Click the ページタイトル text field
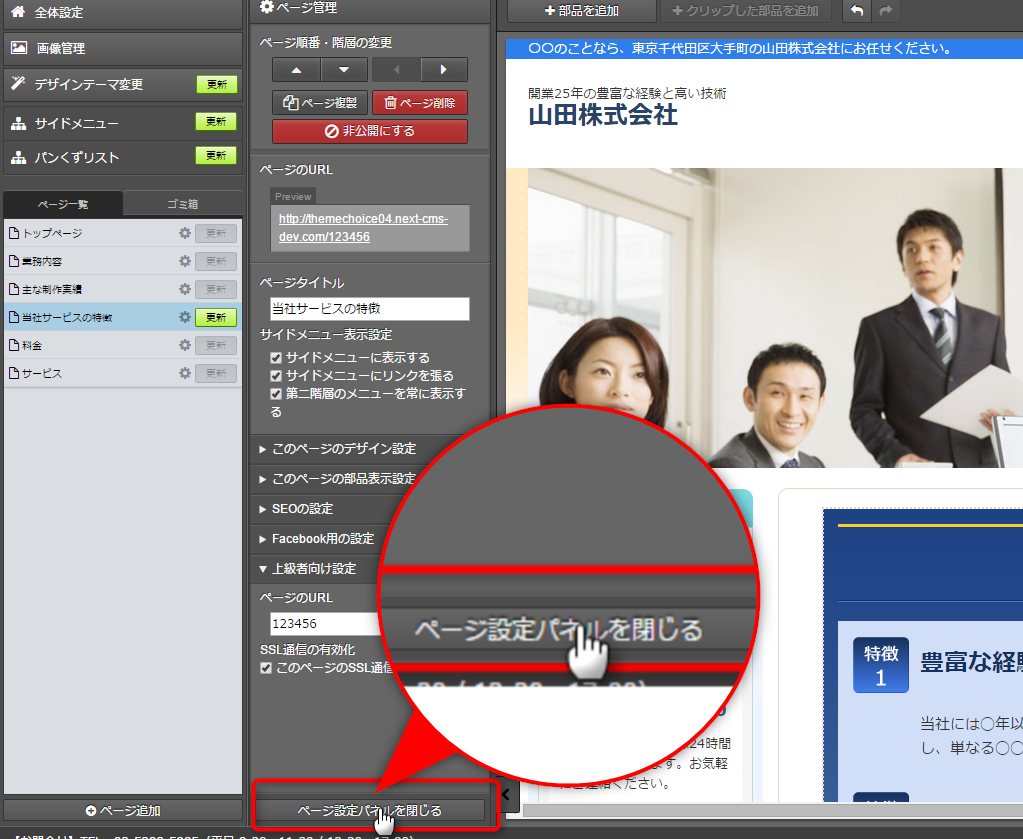Image resolution: width=1023 pixels, height=839 pixels. click(x=369, y=309)
